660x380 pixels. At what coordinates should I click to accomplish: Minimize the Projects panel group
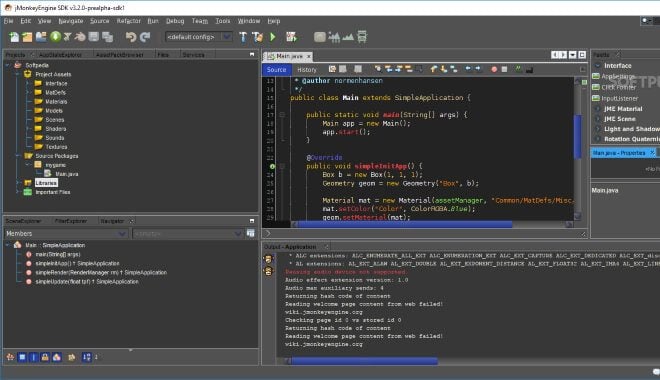(252, 54)
